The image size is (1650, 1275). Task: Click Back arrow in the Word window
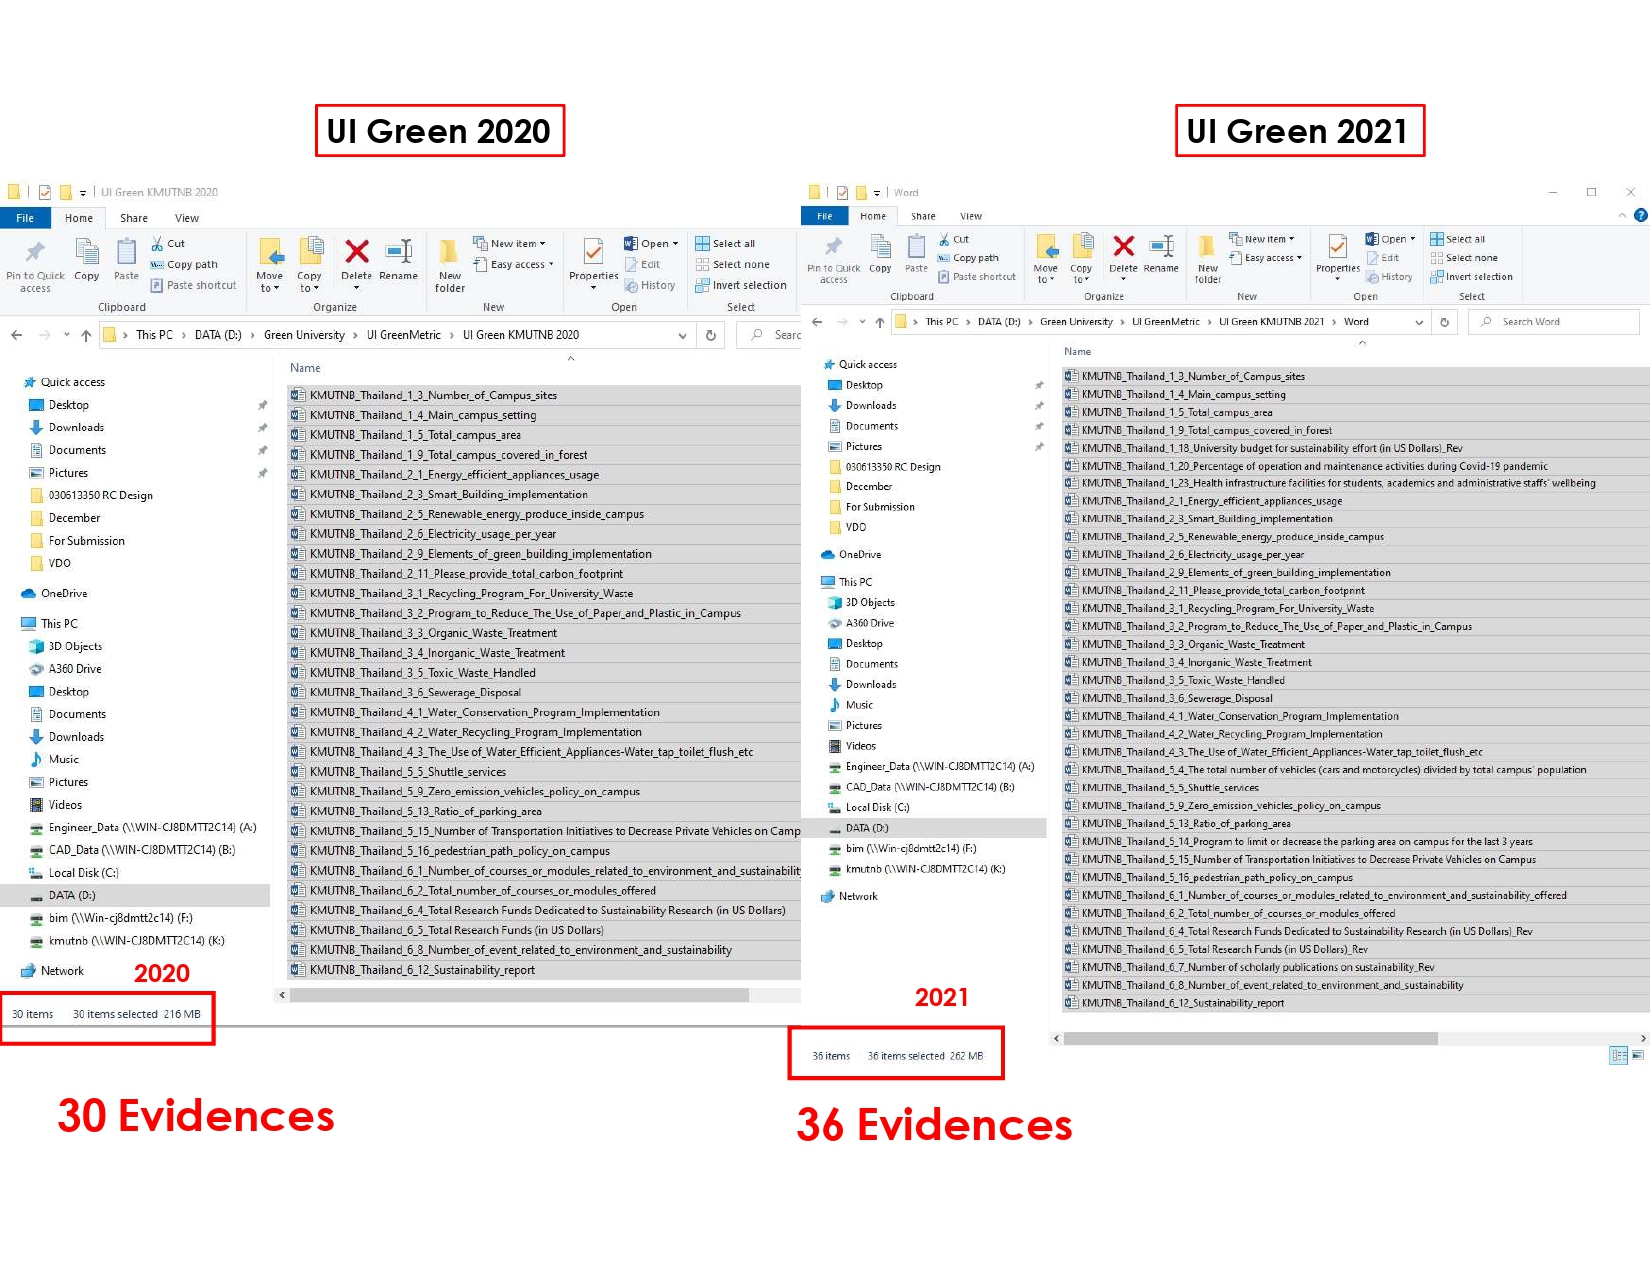coord(817,321)
